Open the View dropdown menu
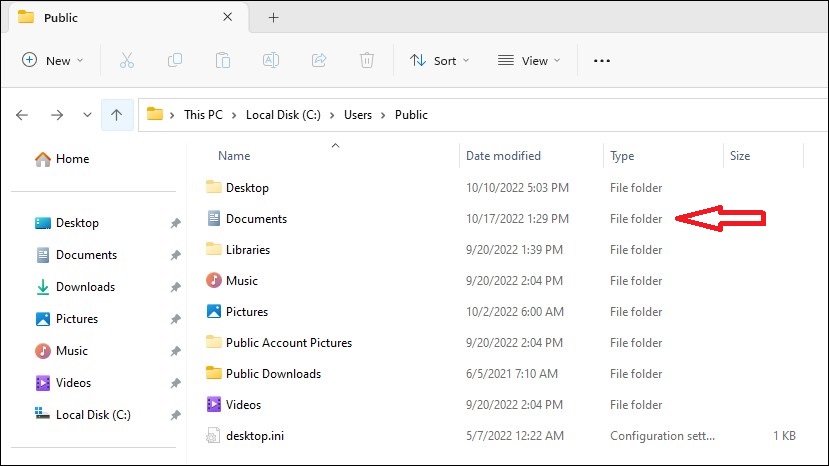The width and height of the screenshot is (829, 466). click(529, 60)
